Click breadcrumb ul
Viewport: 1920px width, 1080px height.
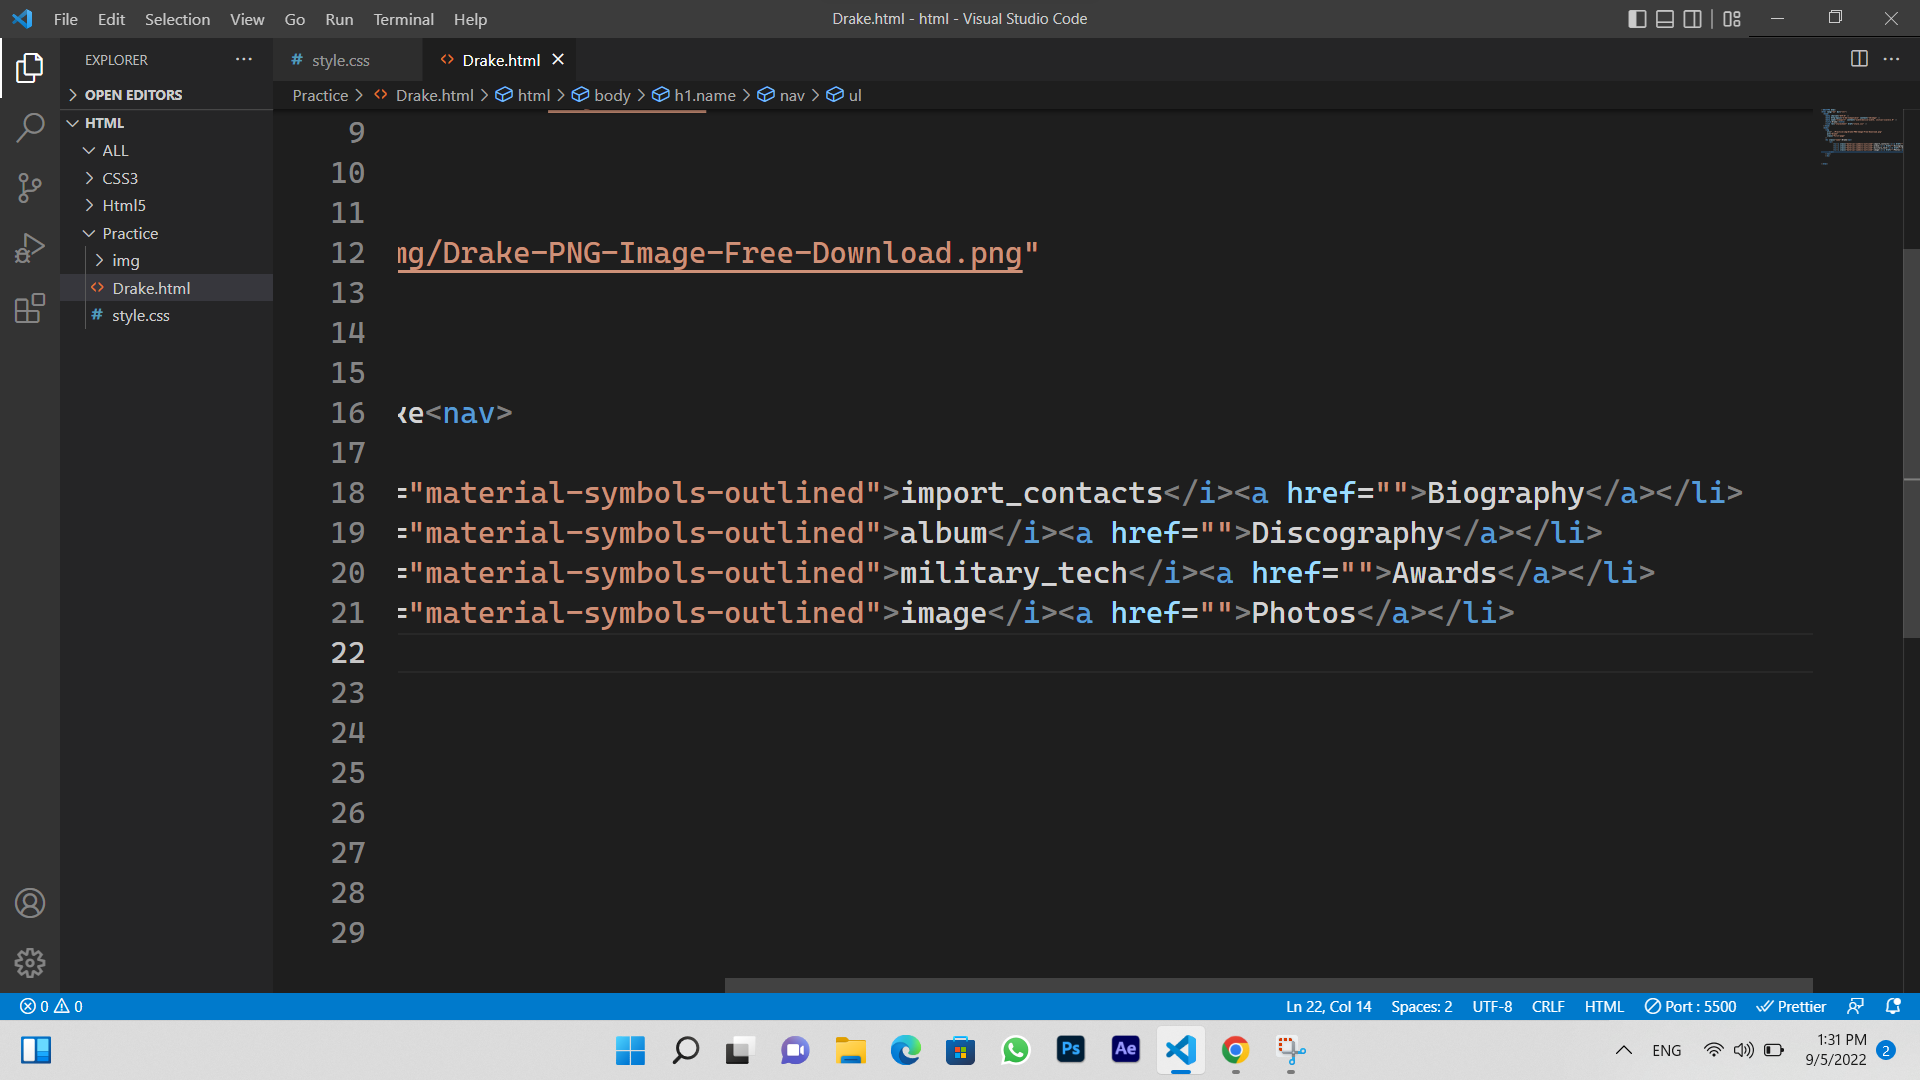coord(844,95)
